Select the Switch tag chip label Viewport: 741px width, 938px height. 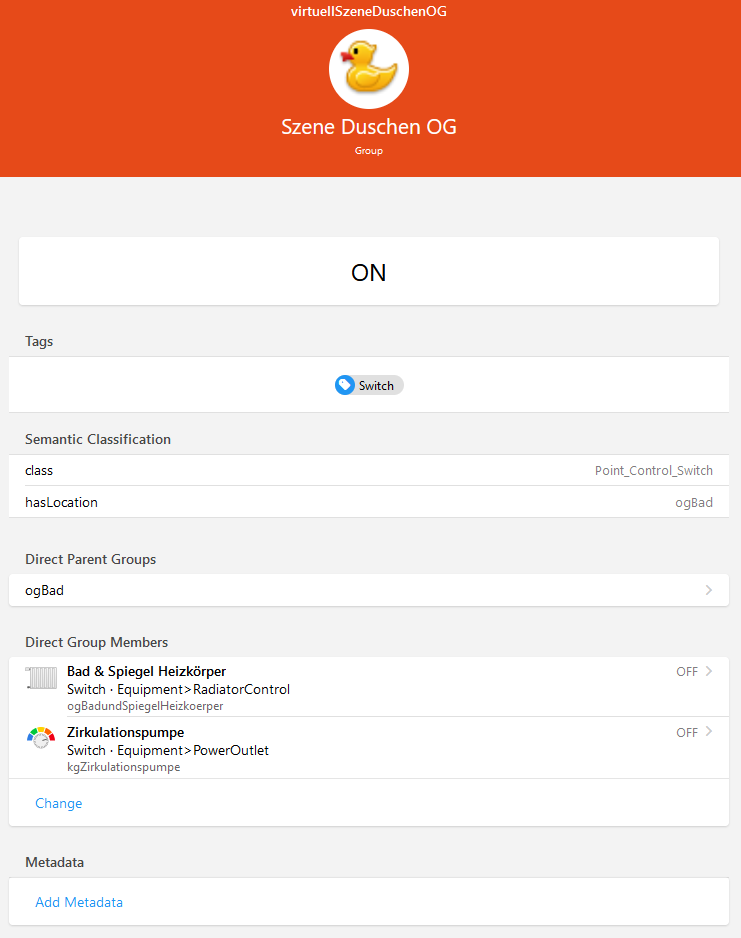click(x=376, y=386)
